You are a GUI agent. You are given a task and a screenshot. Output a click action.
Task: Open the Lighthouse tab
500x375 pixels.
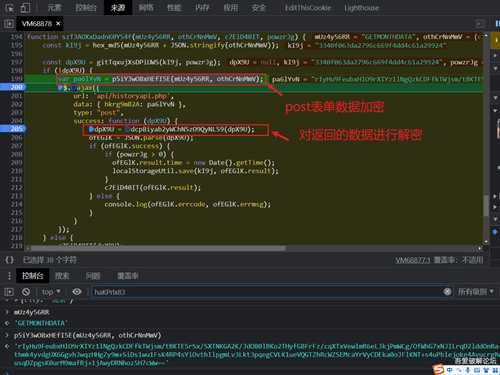pyautogui.click(x=361, y=8)
